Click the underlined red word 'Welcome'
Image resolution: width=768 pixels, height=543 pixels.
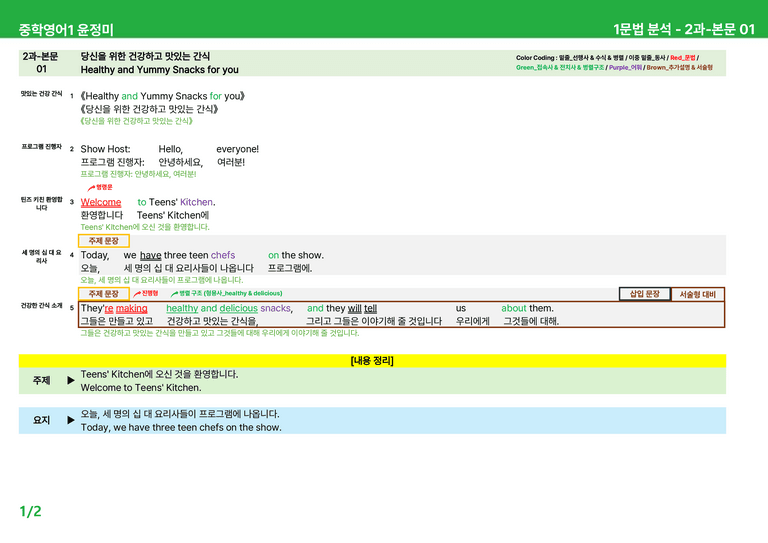pos(101,202)
